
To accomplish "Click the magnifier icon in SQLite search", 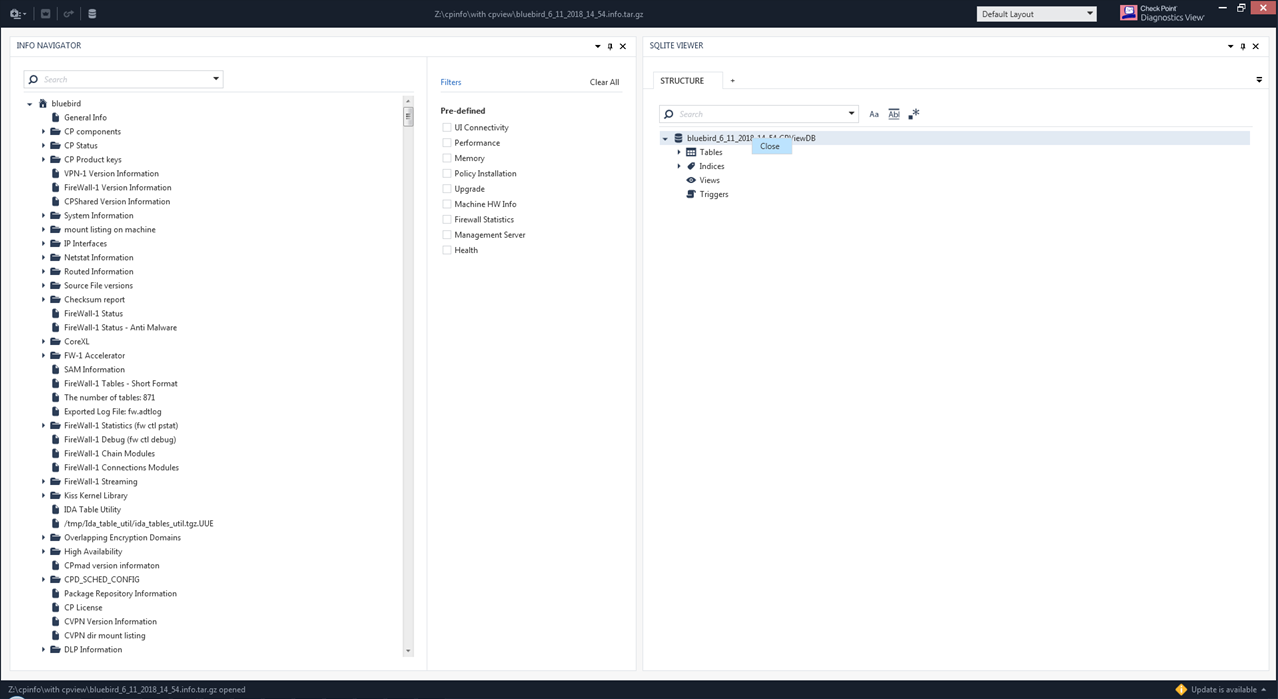I will pos(670,114).
